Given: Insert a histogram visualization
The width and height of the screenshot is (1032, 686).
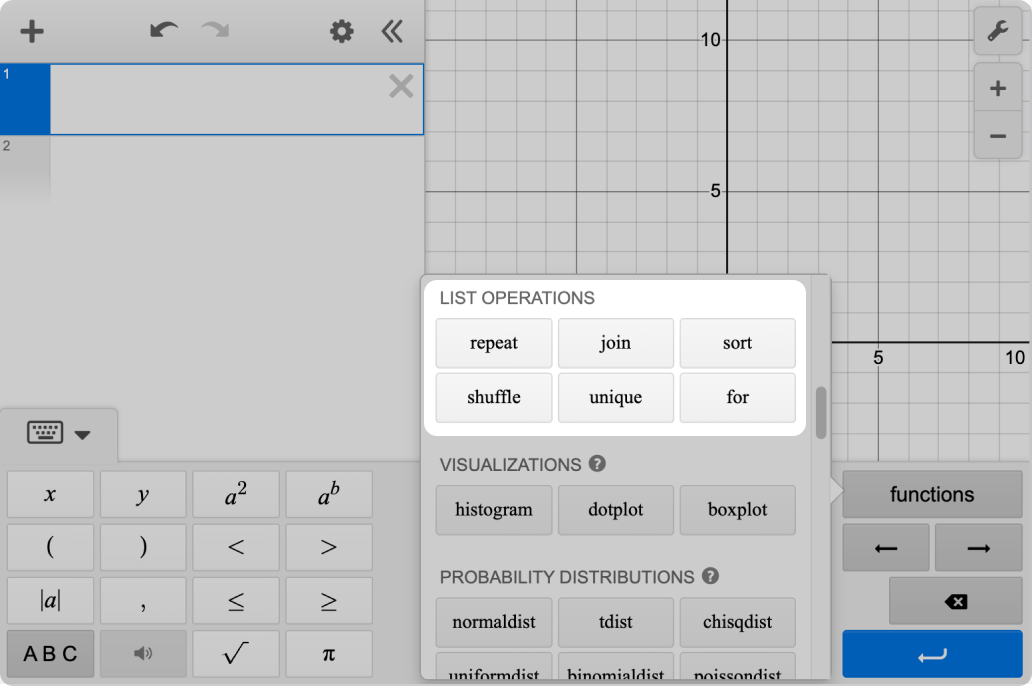Looking at the screenshot, I should pyautogui.click(x=493, y=510).
